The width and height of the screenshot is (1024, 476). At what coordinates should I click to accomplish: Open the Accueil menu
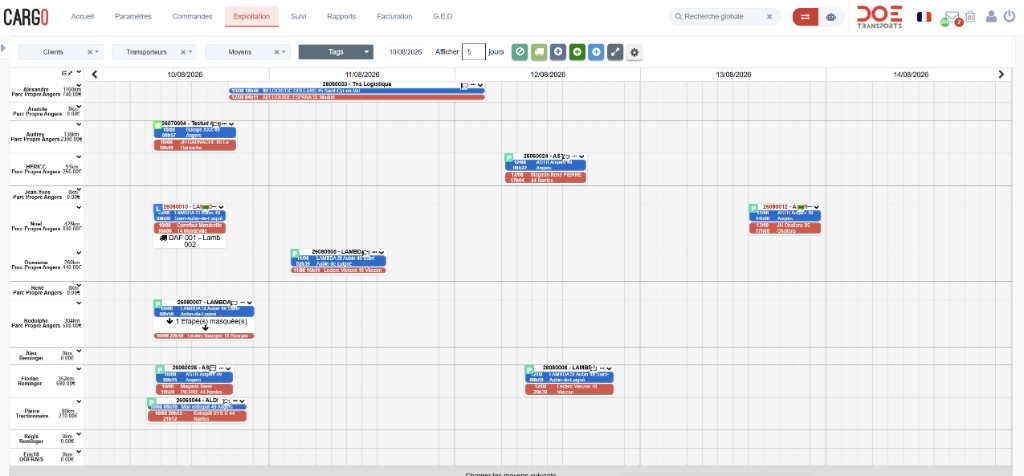pyautogui.click(x=82, y=16)
